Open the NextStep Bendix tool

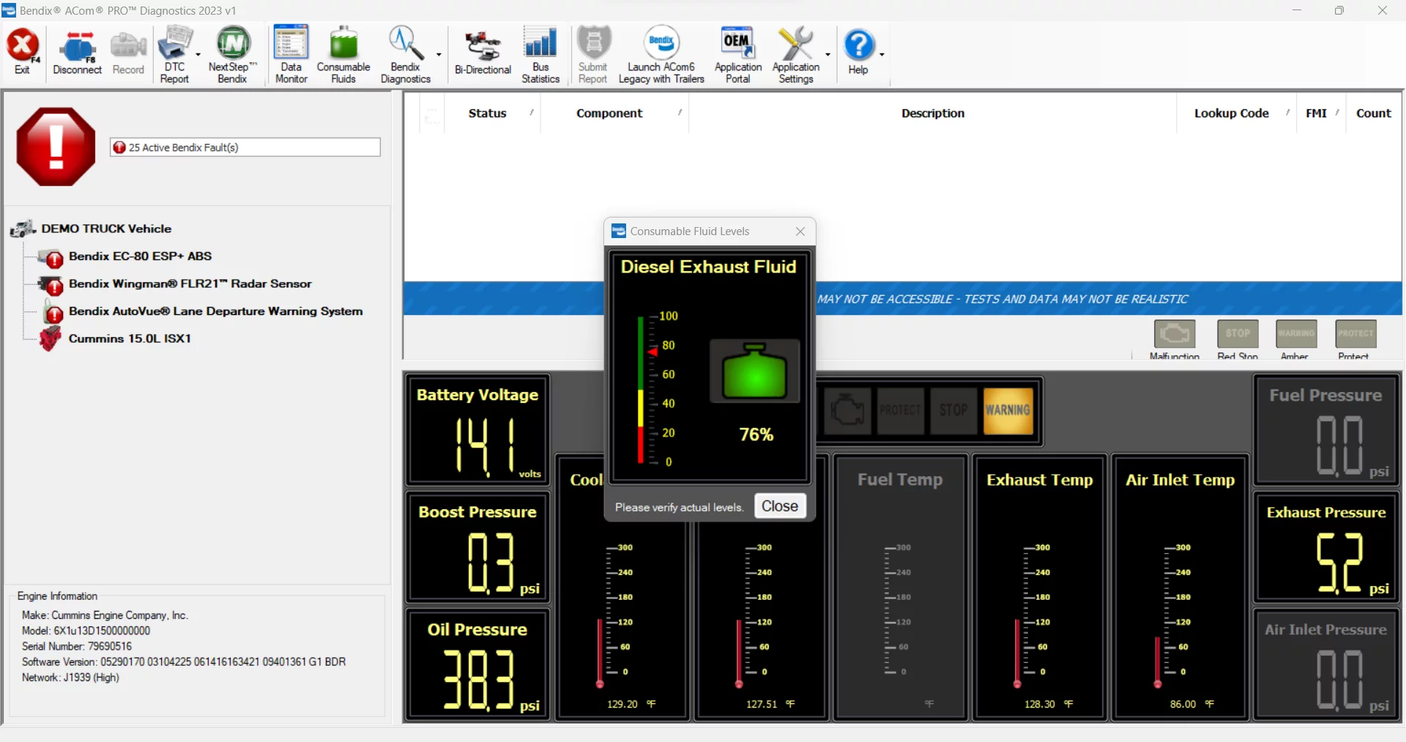(232, 52)
